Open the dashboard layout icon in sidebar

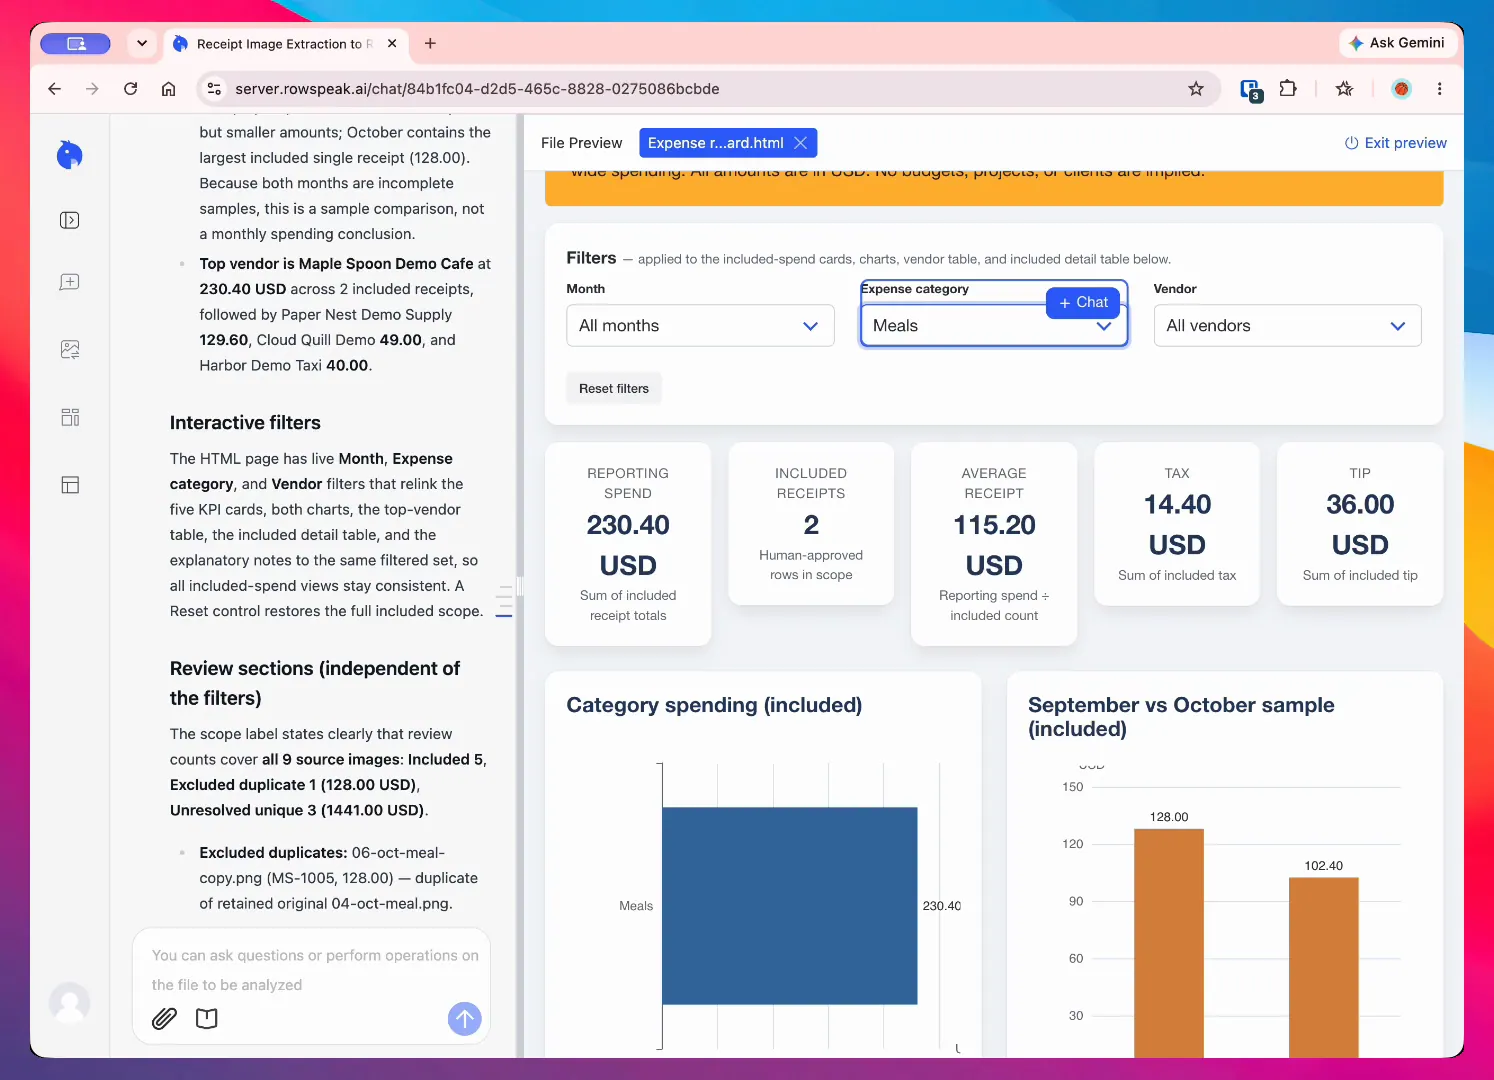coord(70,417)
